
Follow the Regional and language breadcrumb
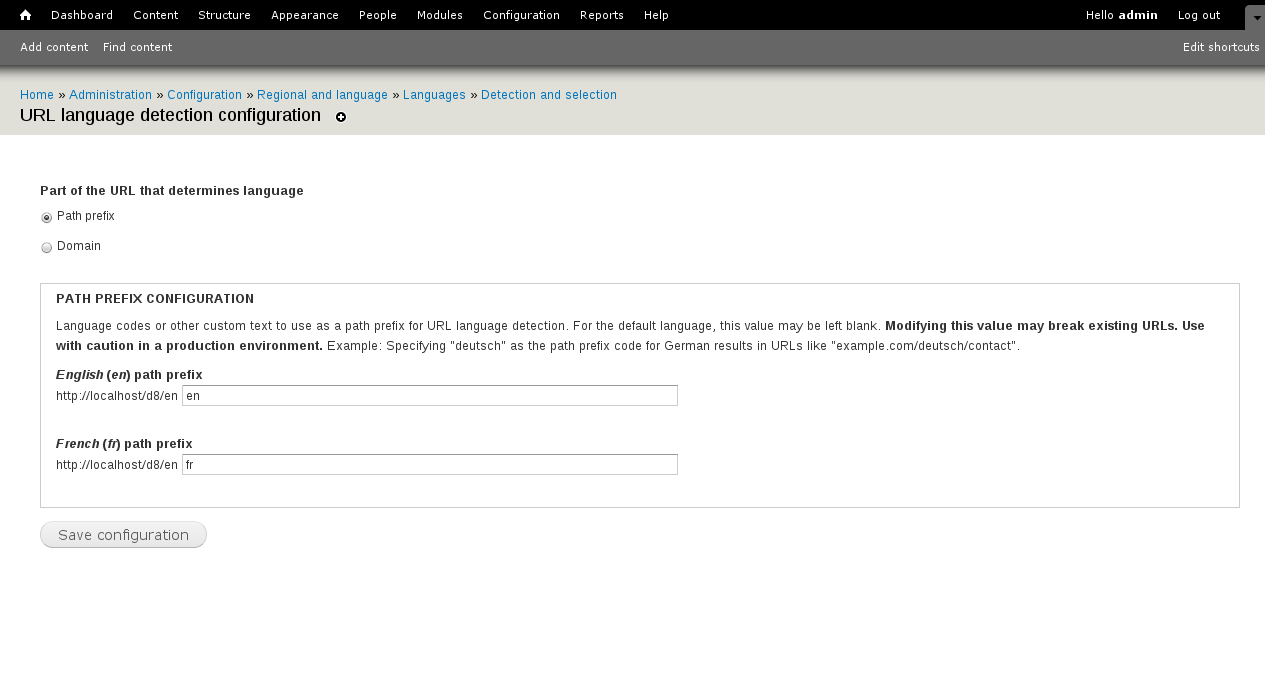pyautogui.click(x=322, y=95)
